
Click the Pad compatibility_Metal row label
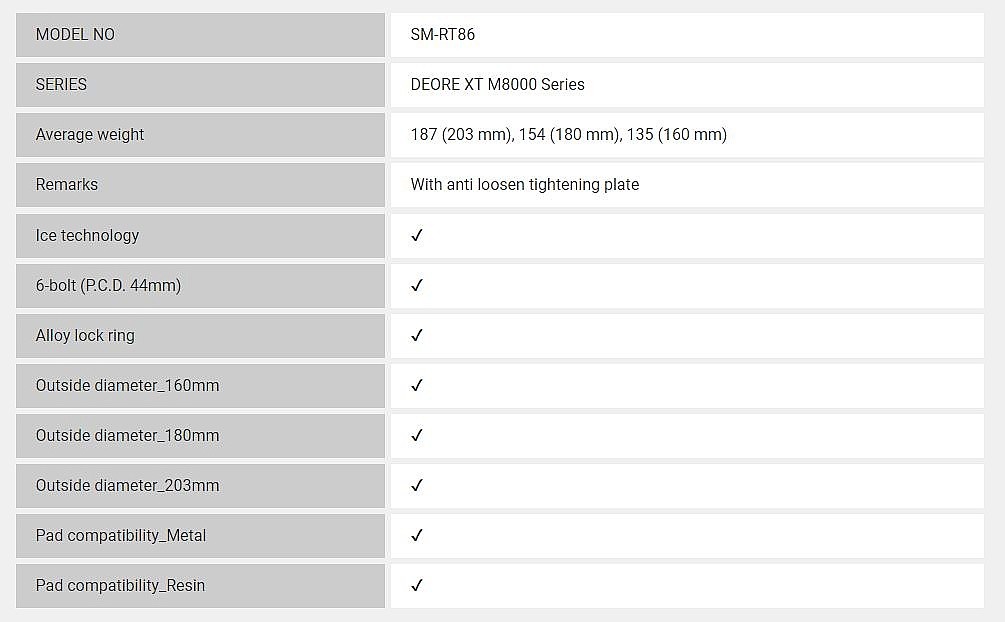point(121,535)
